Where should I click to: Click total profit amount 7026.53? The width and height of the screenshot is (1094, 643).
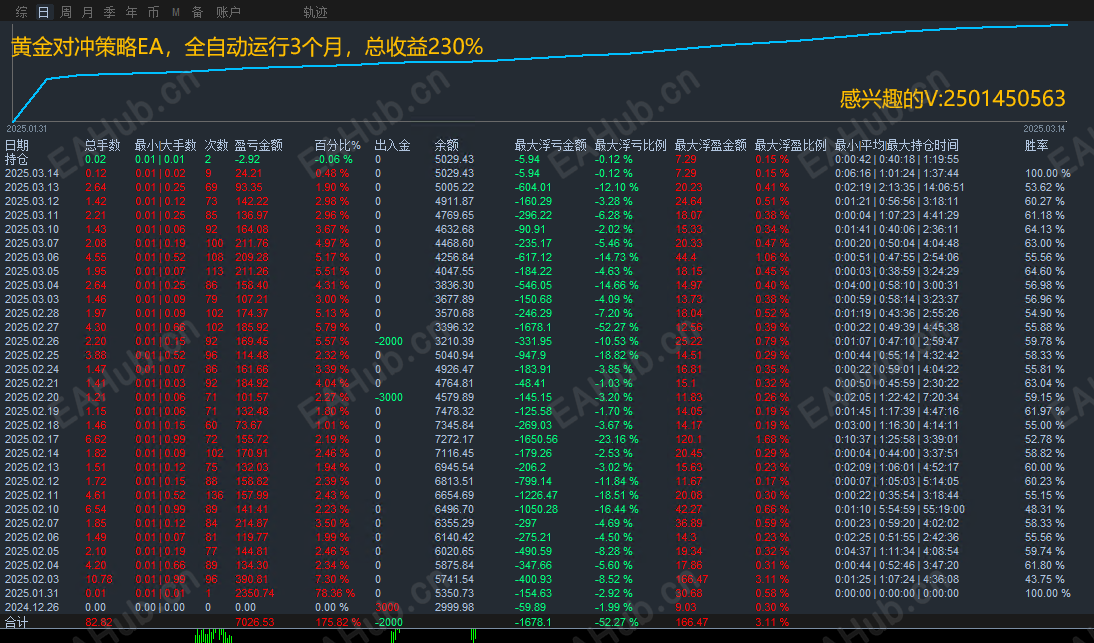[x=255, y=622]
